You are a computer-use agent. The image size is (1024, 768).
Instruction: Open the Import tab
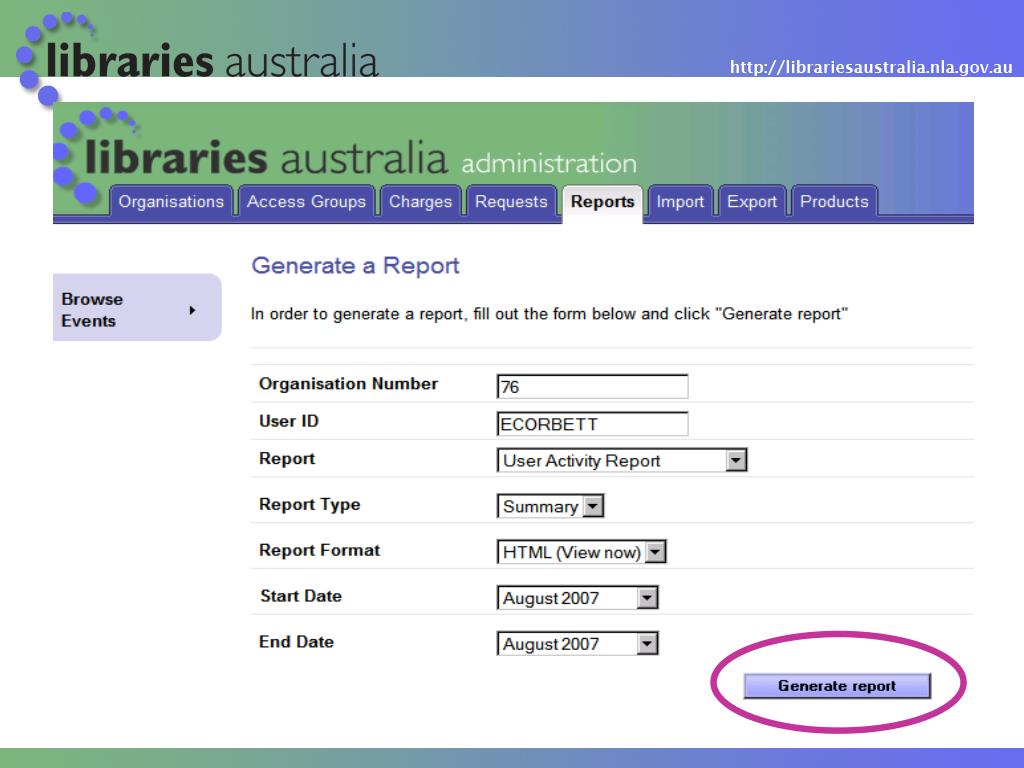click(680, 202)
